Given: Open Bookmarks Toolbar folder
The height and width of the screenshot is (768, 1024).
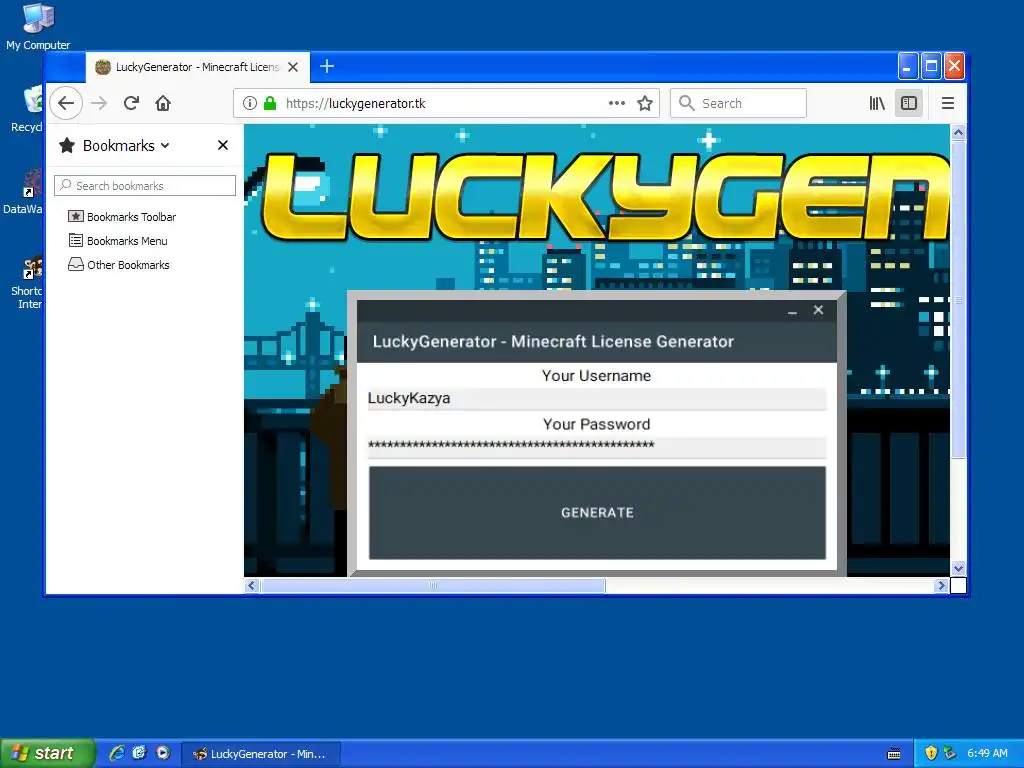Looking at the screenshot, I should (122, 217).
